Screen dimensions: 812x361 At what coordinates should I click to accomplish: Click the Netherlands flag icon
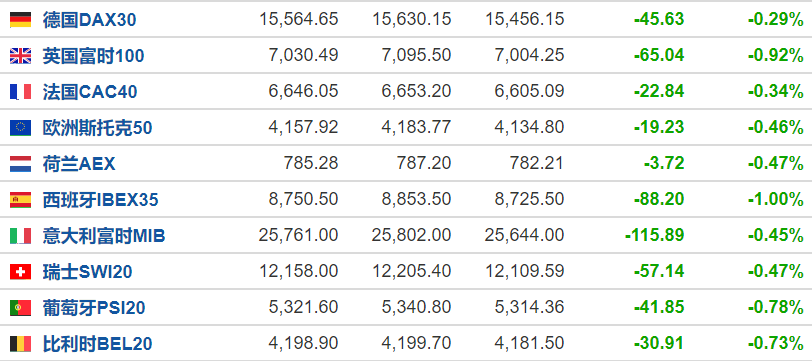(20, 164)
